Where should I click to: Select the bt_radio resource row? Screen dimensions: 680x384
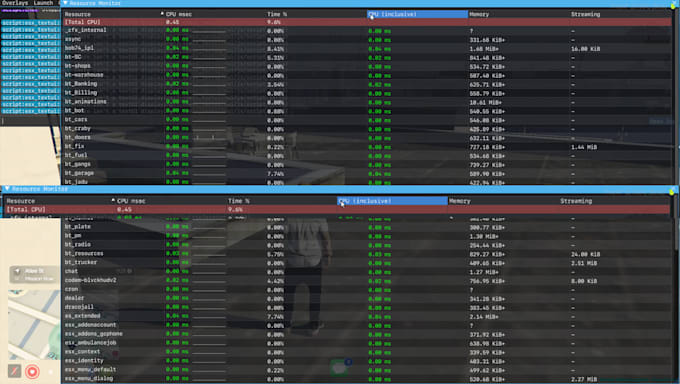pyautogui.click(x=366, y=245)
